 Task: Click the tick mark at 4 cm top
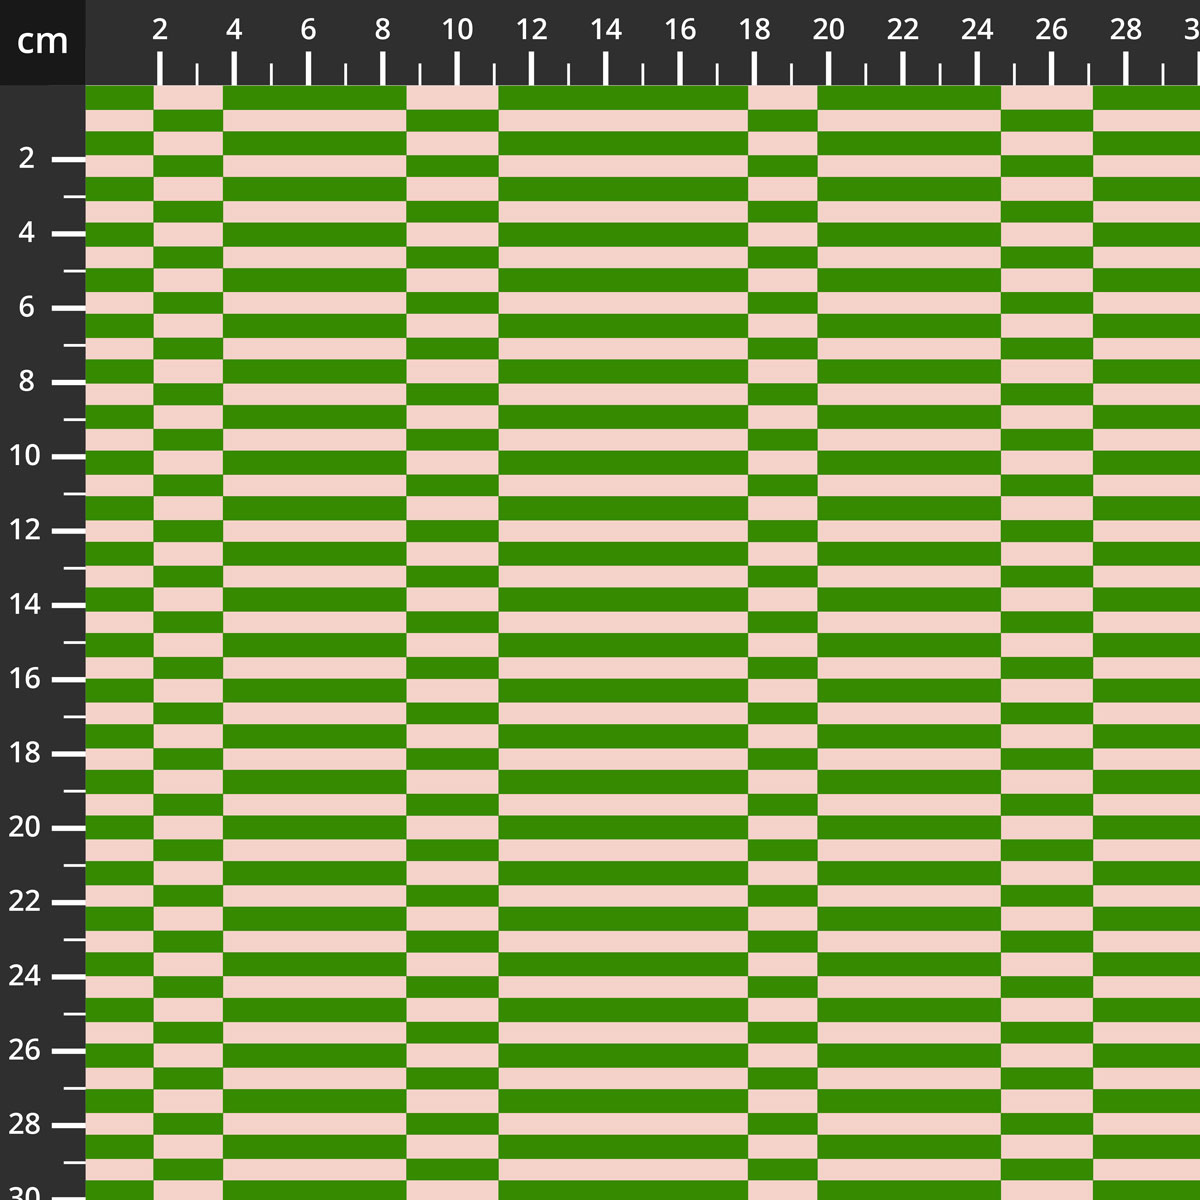[x=234, y=68]
